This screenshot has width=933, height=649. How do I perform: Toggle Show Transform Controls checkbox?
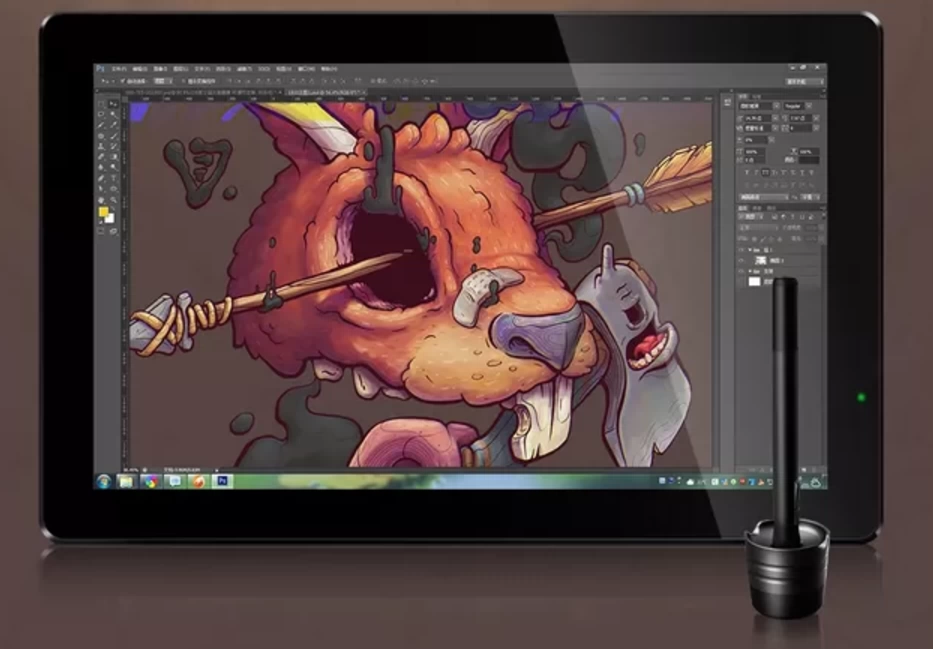(x=182, y=80)
